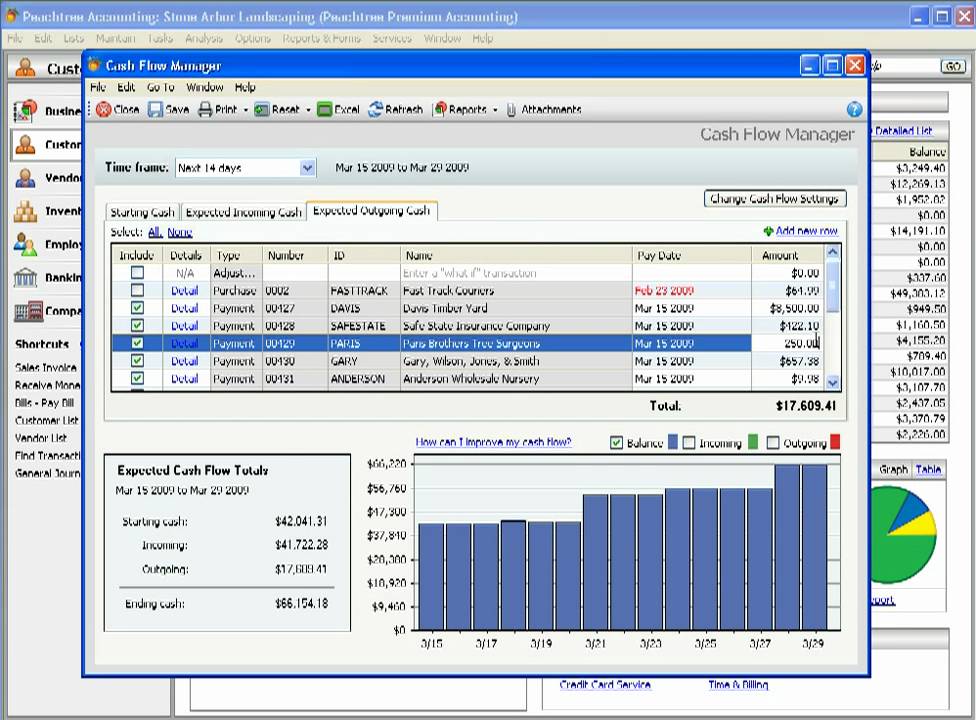Click the Time & Billing link

click(x=738, y=685)
